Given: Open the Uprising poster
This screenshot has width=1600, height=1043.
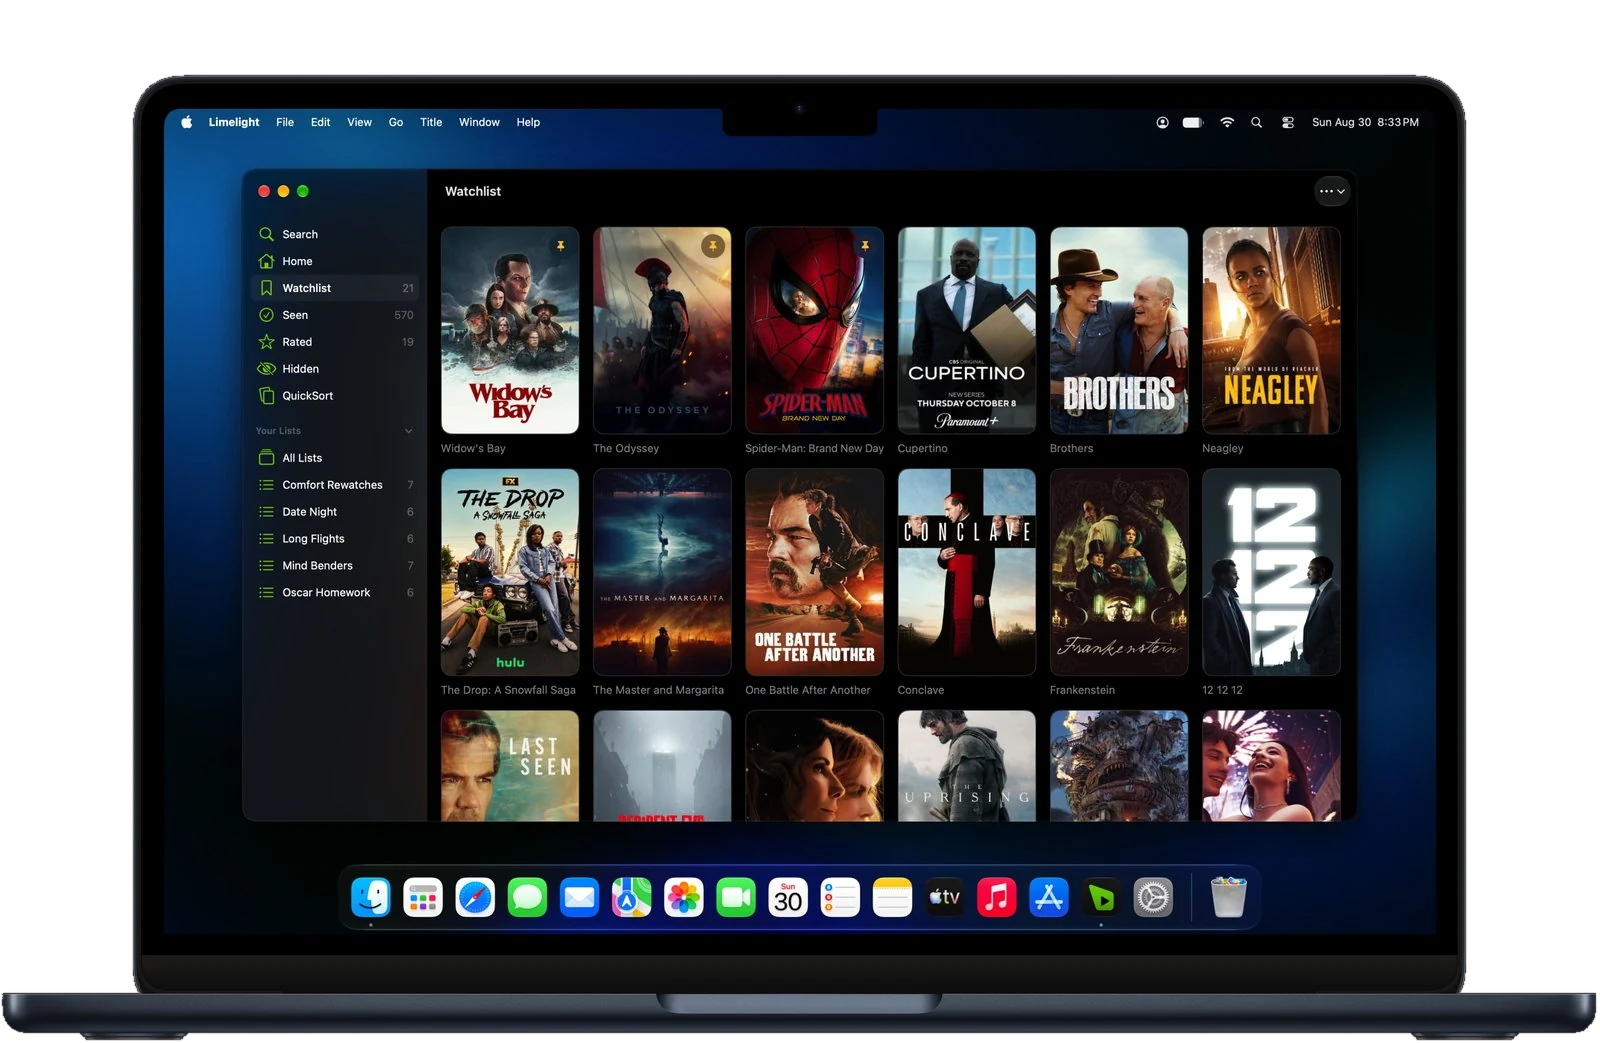Looking at the screenshot, I should tap(966, 766).
